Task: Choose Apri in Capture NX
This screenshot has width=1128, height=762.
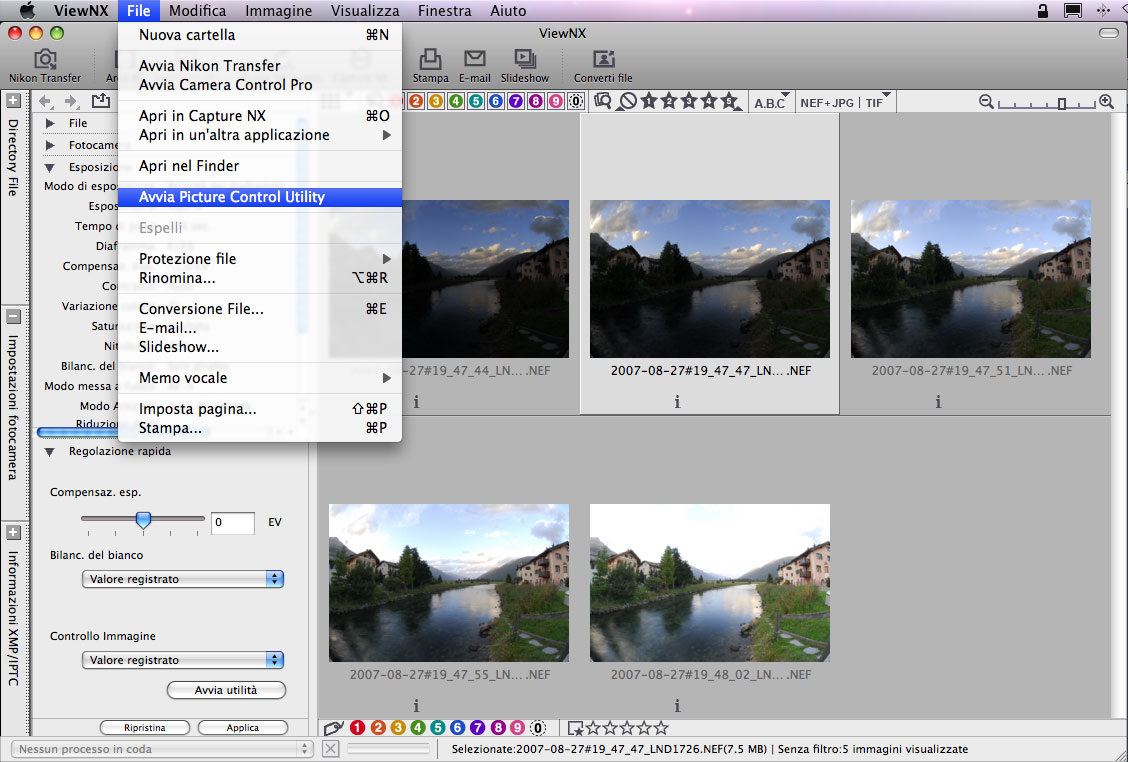Action: point(260,116)
